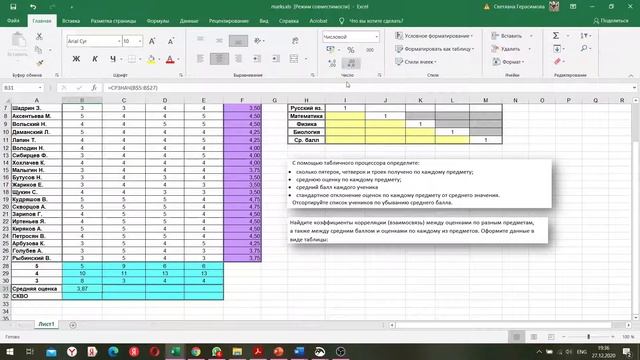Toggle align text left

pyautogui.click(x=200, y=59)
